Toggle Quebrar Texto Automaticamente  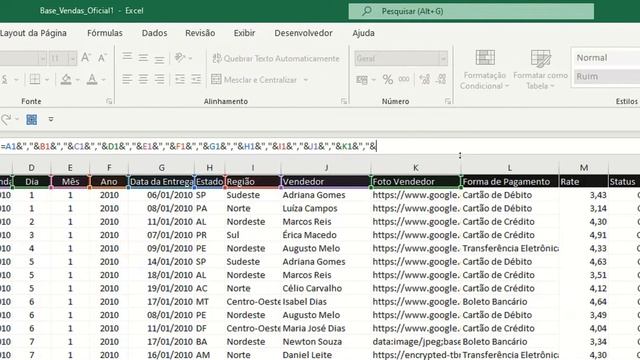click(x=276, y=58)
